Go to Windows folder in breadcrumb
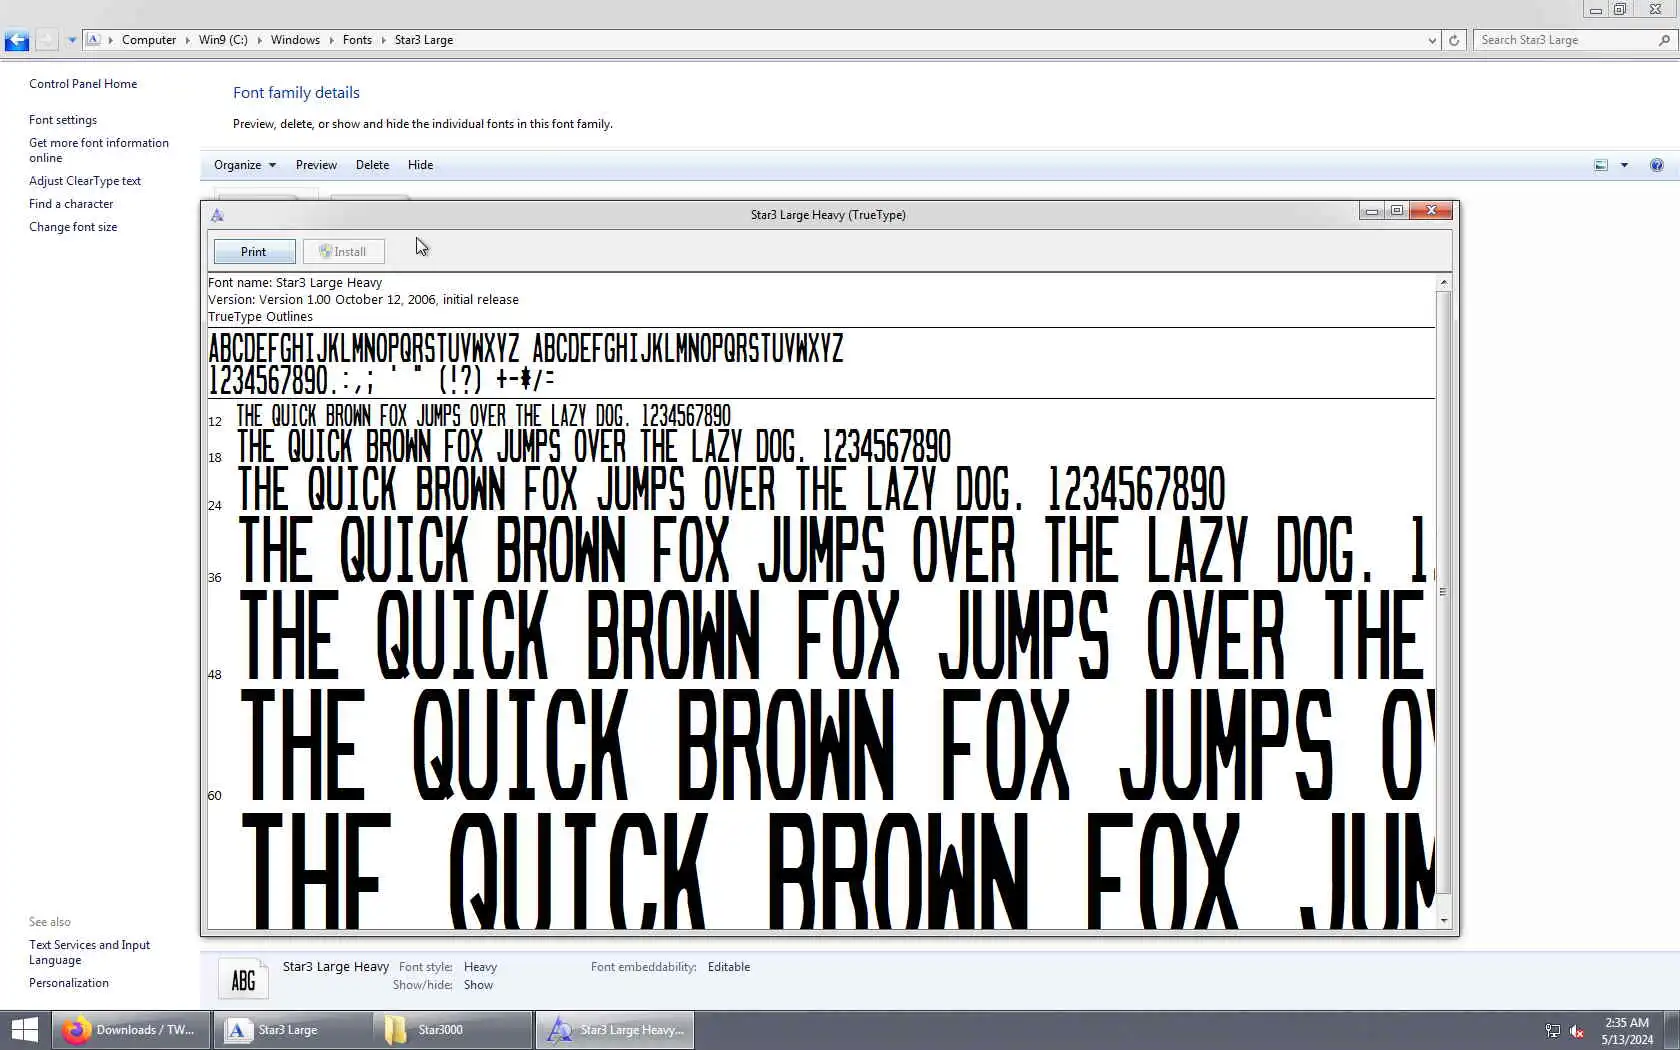Image resolution: width=1680 pixels, height=1050 pixels. (x=295, y=40)
